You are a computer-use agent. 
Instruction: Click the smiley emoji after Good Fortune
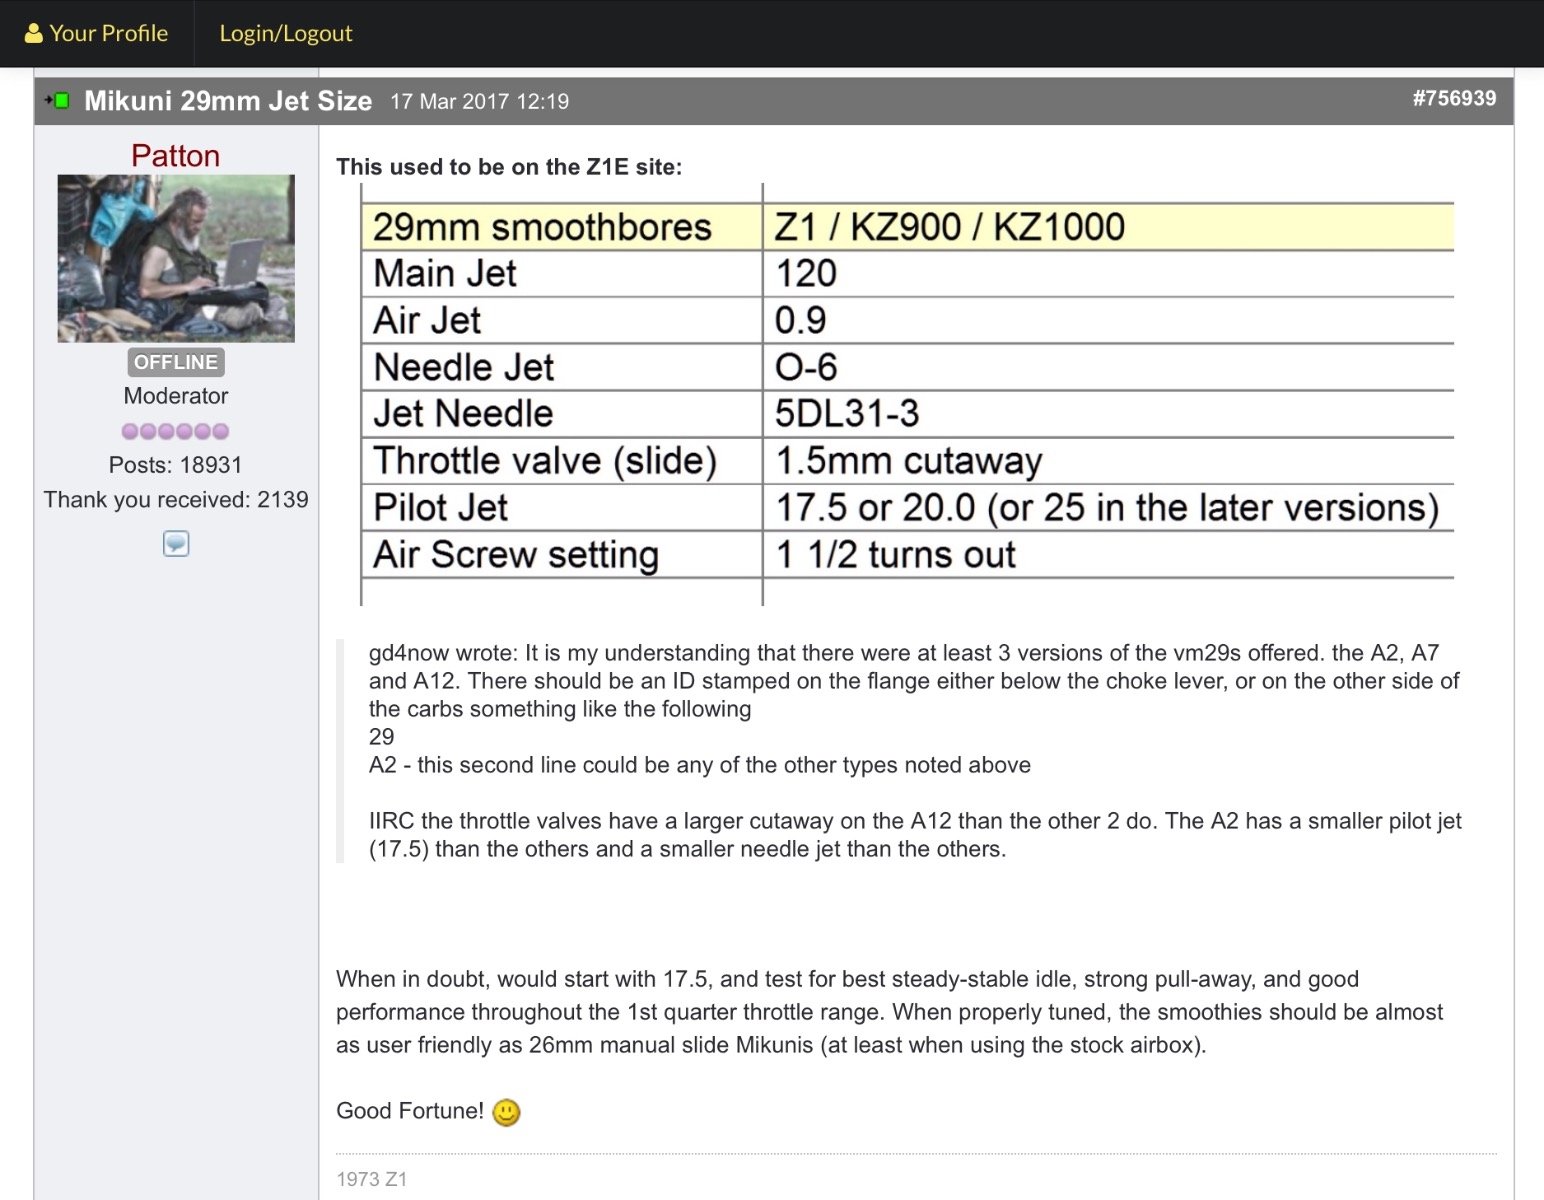coord(506,1112)
